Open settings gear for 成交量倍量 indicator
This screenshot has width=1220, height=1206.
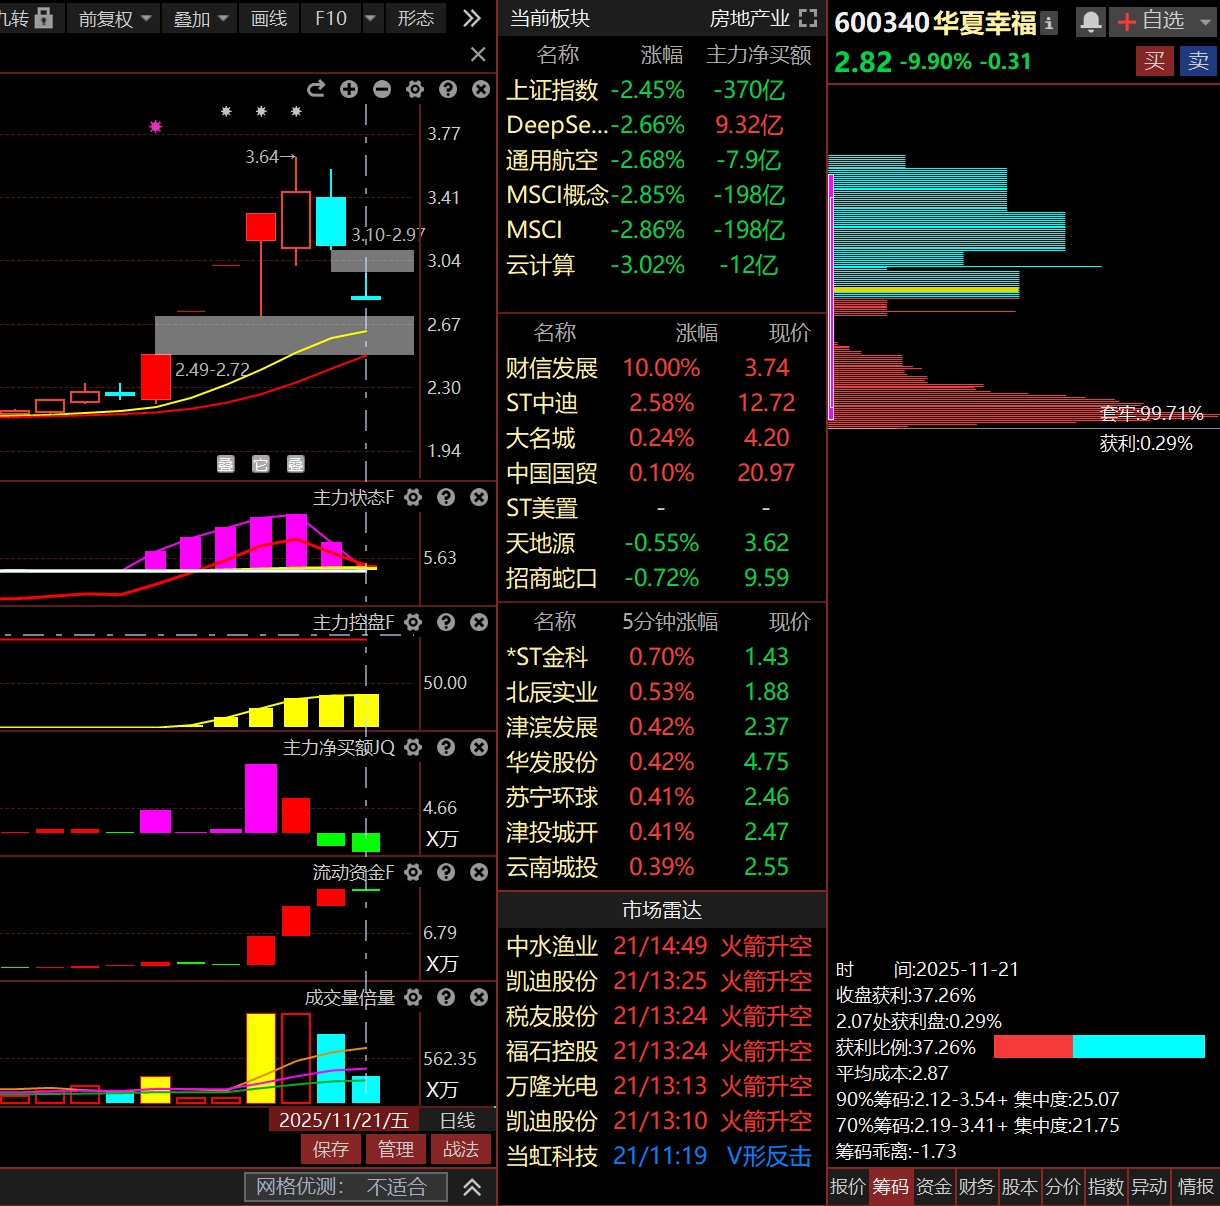[413, 997]
